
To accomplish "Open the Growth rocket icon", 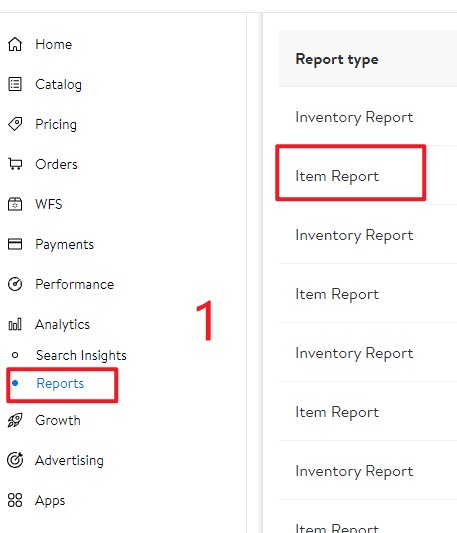I will pos(15,420).
